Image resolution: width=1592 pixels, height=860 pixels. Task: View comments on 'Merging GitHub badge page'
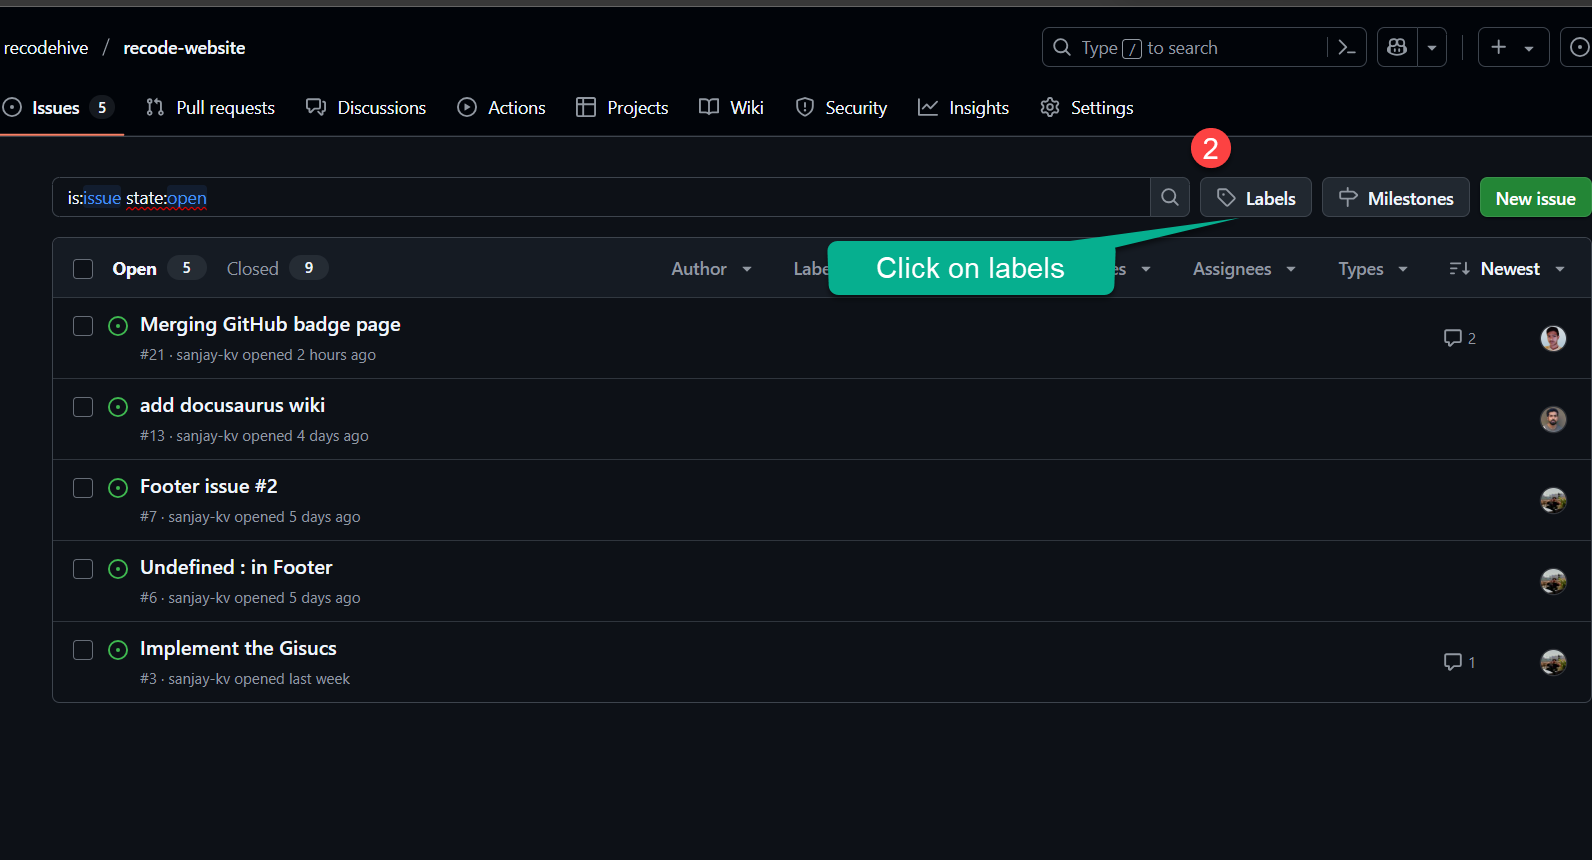point(1460,338)
